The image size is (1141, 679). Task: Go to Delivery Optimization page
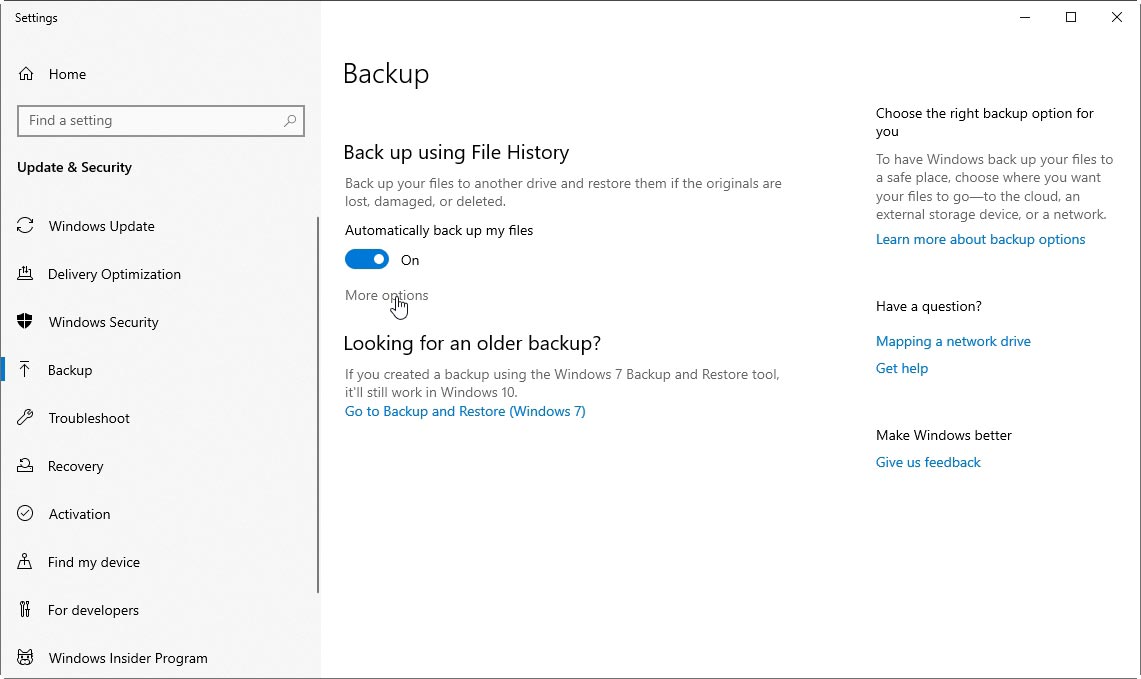pos(114,274)
